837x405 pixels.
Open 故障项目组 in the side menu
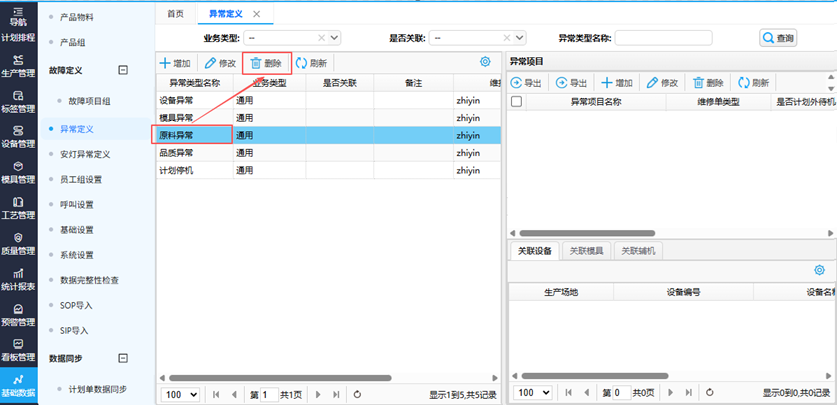90,101
